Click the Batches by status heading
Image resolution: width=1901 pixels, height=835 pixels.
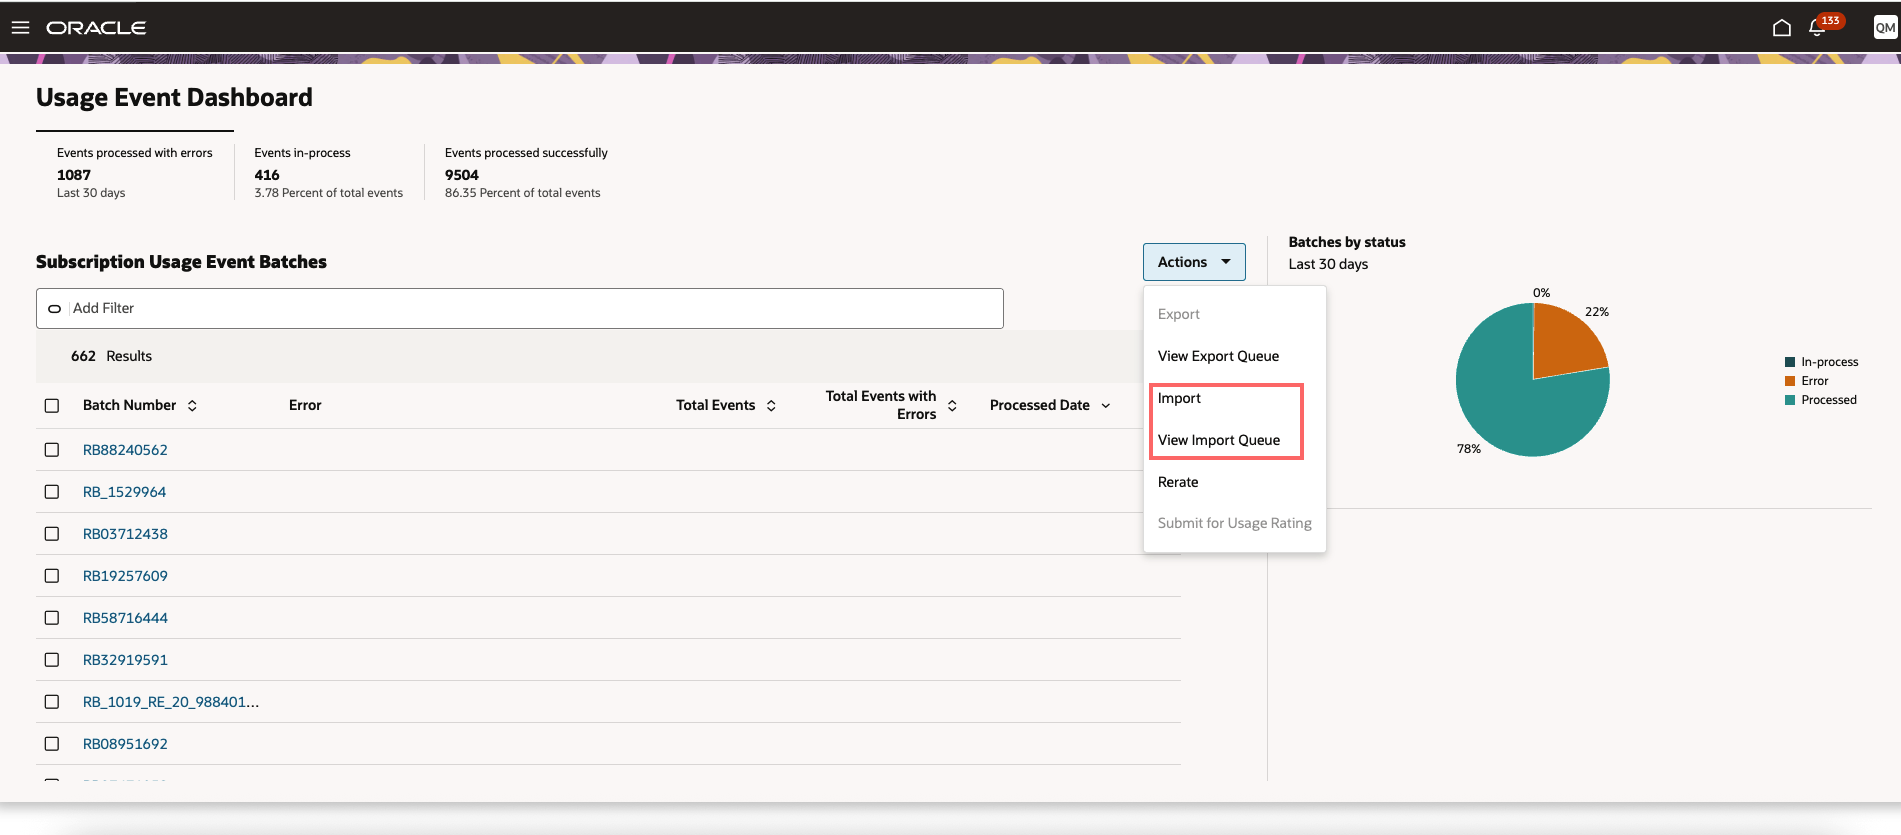pyautogui.click(x=1347, y=242)
